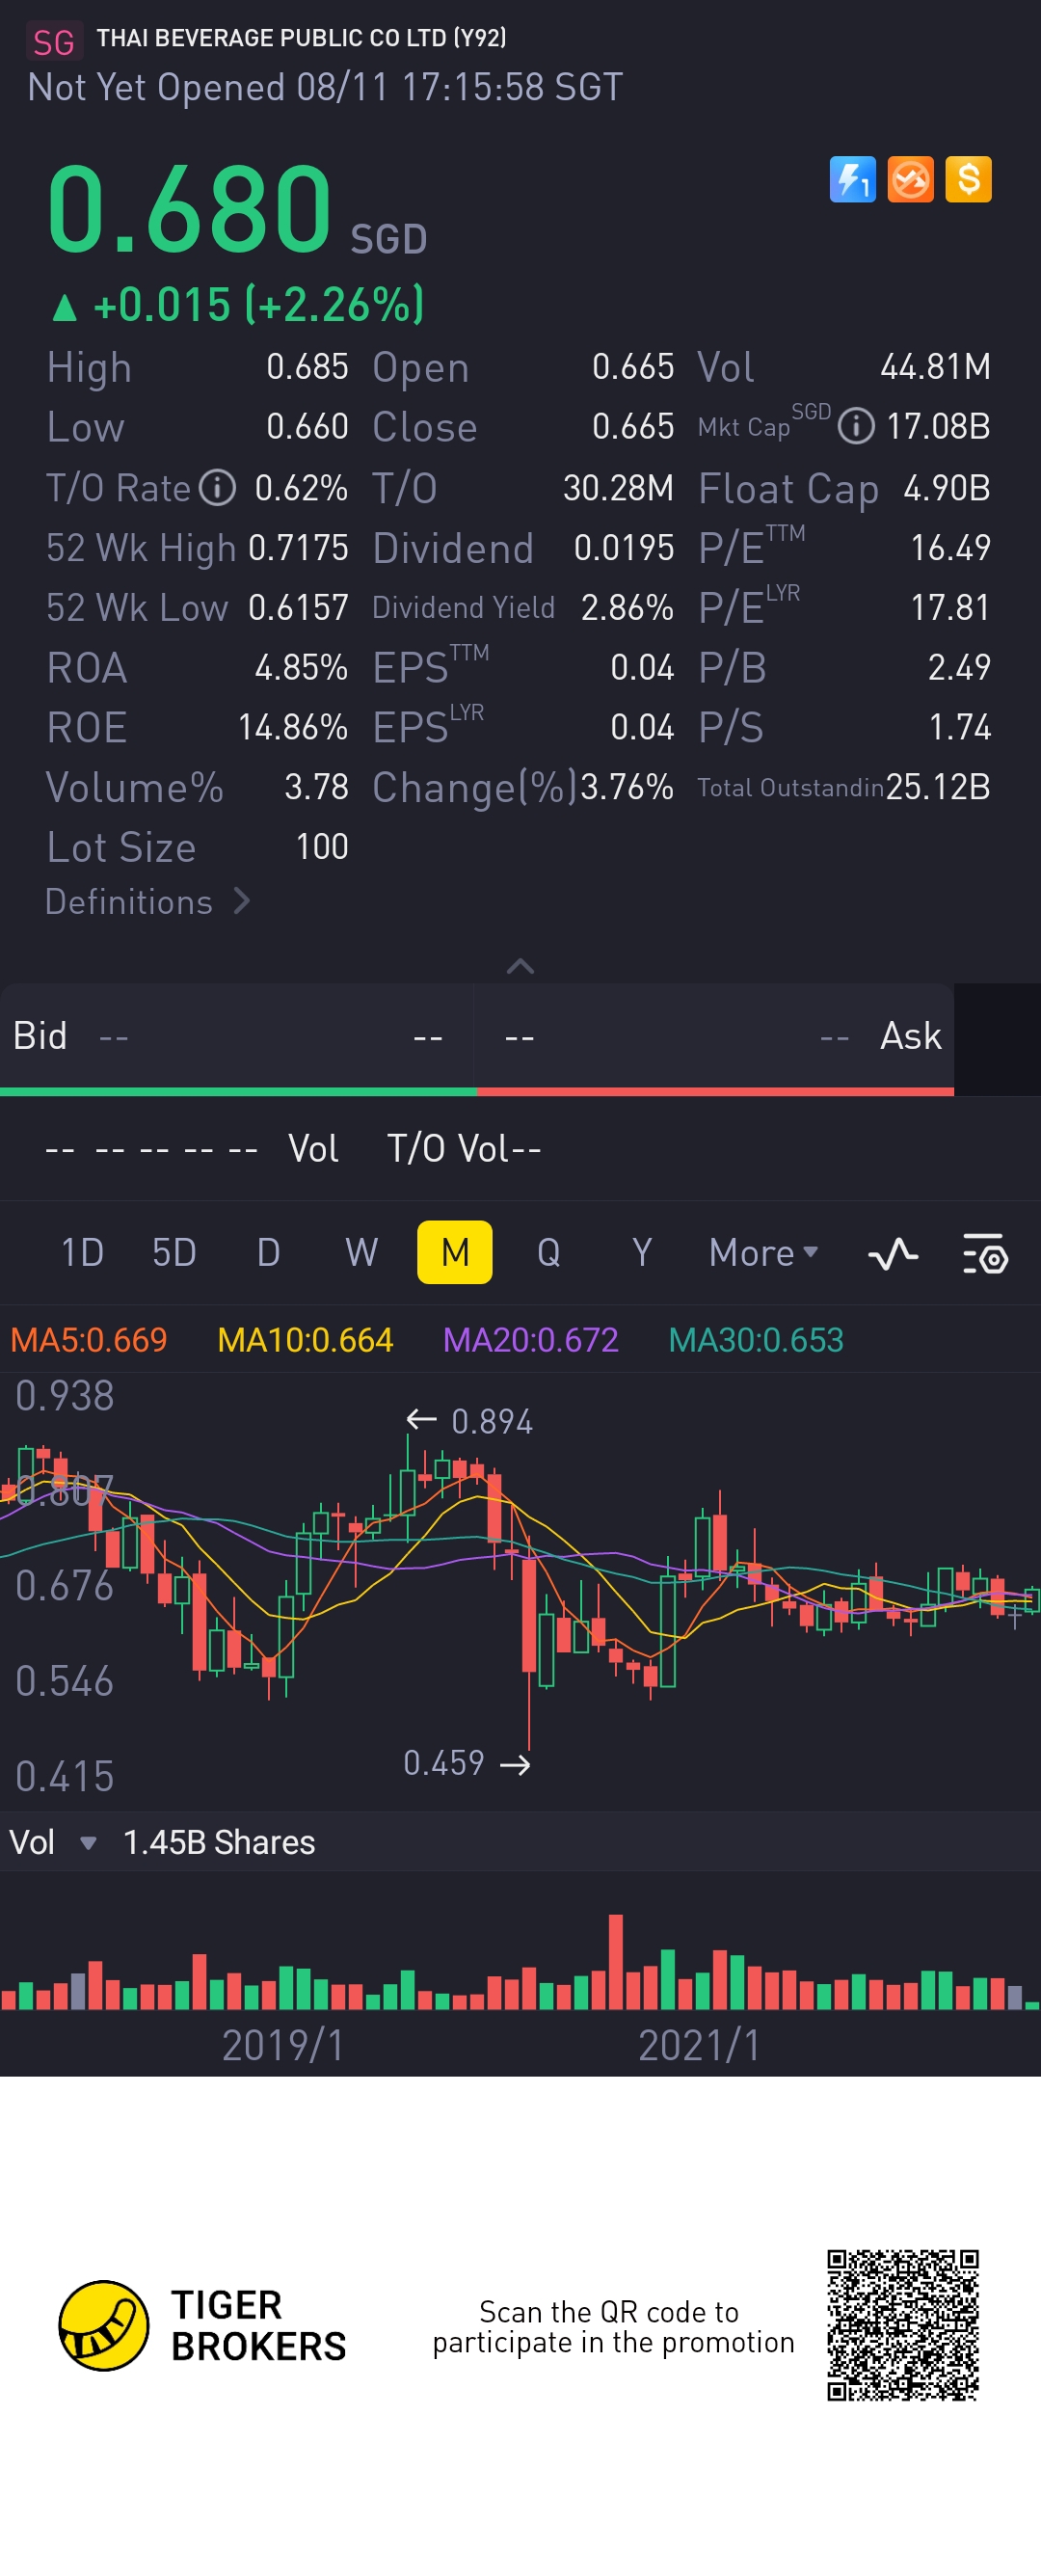The image size is (1041, 2576).
Task: Tap the orange no-shorting badge icon
Action: [910, 180]
